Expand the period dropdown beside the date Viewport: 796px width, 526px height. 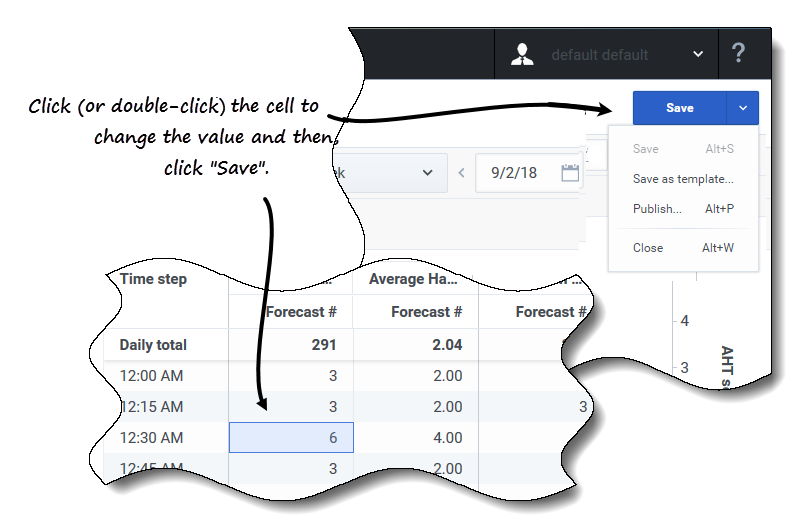tap(427, 173)
